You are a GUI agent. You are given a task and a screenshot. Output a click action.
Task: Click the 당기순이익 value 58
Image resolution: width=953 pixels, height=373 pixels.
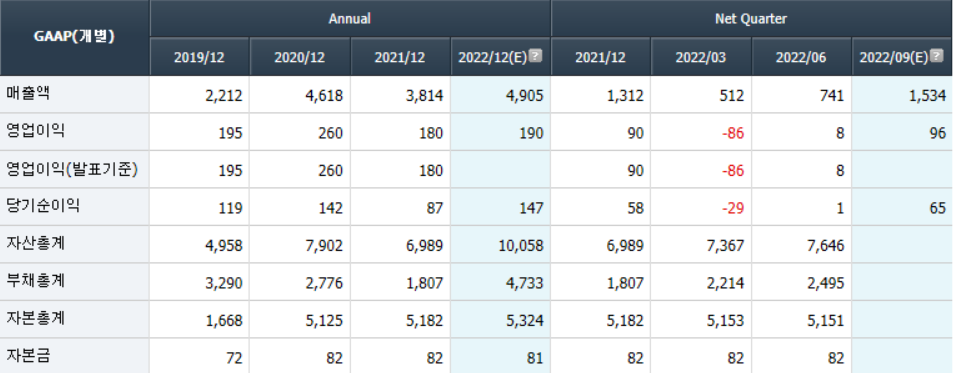(x=635, y=208)
